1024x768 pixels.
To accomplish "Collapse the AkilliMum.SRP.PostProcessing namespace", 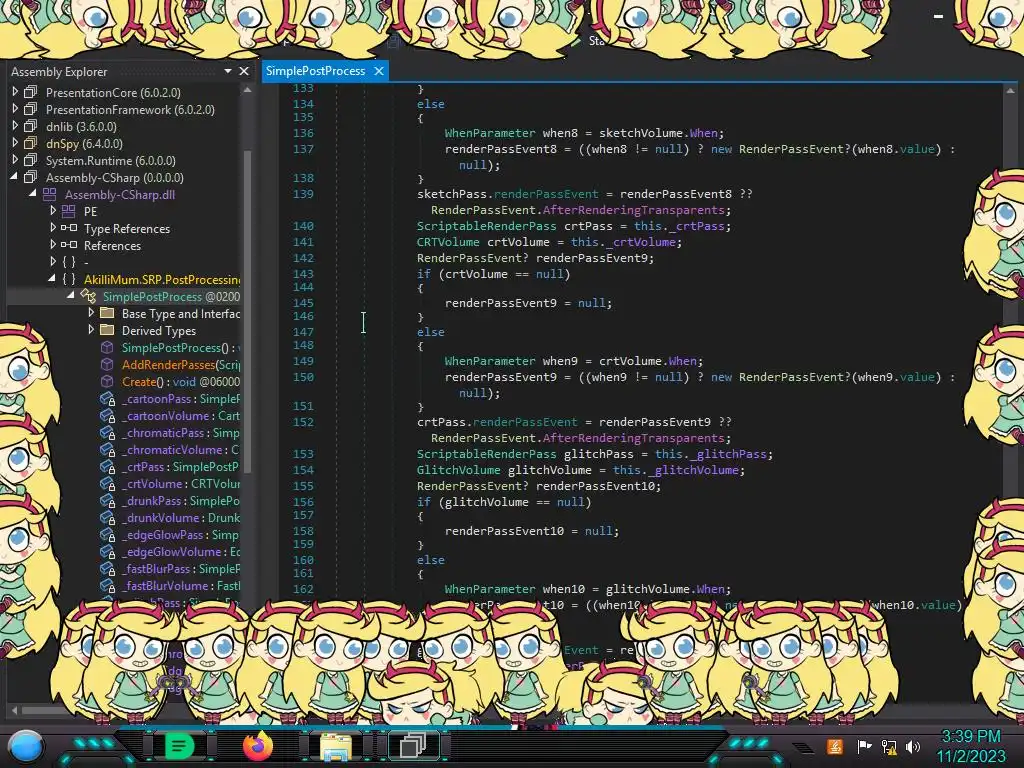I will pyautogui.click(x=52, y=278).
